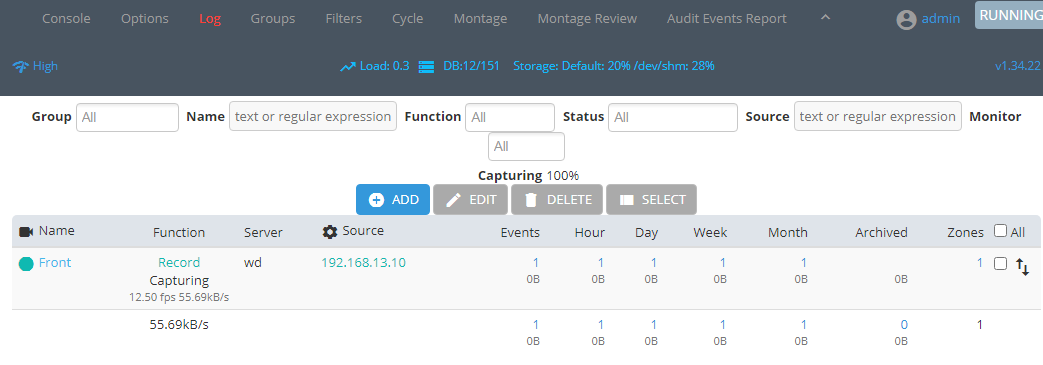Open the Log page
Image resolution: width=1043 pixels, height=365 pixels.
pos(210,19)
